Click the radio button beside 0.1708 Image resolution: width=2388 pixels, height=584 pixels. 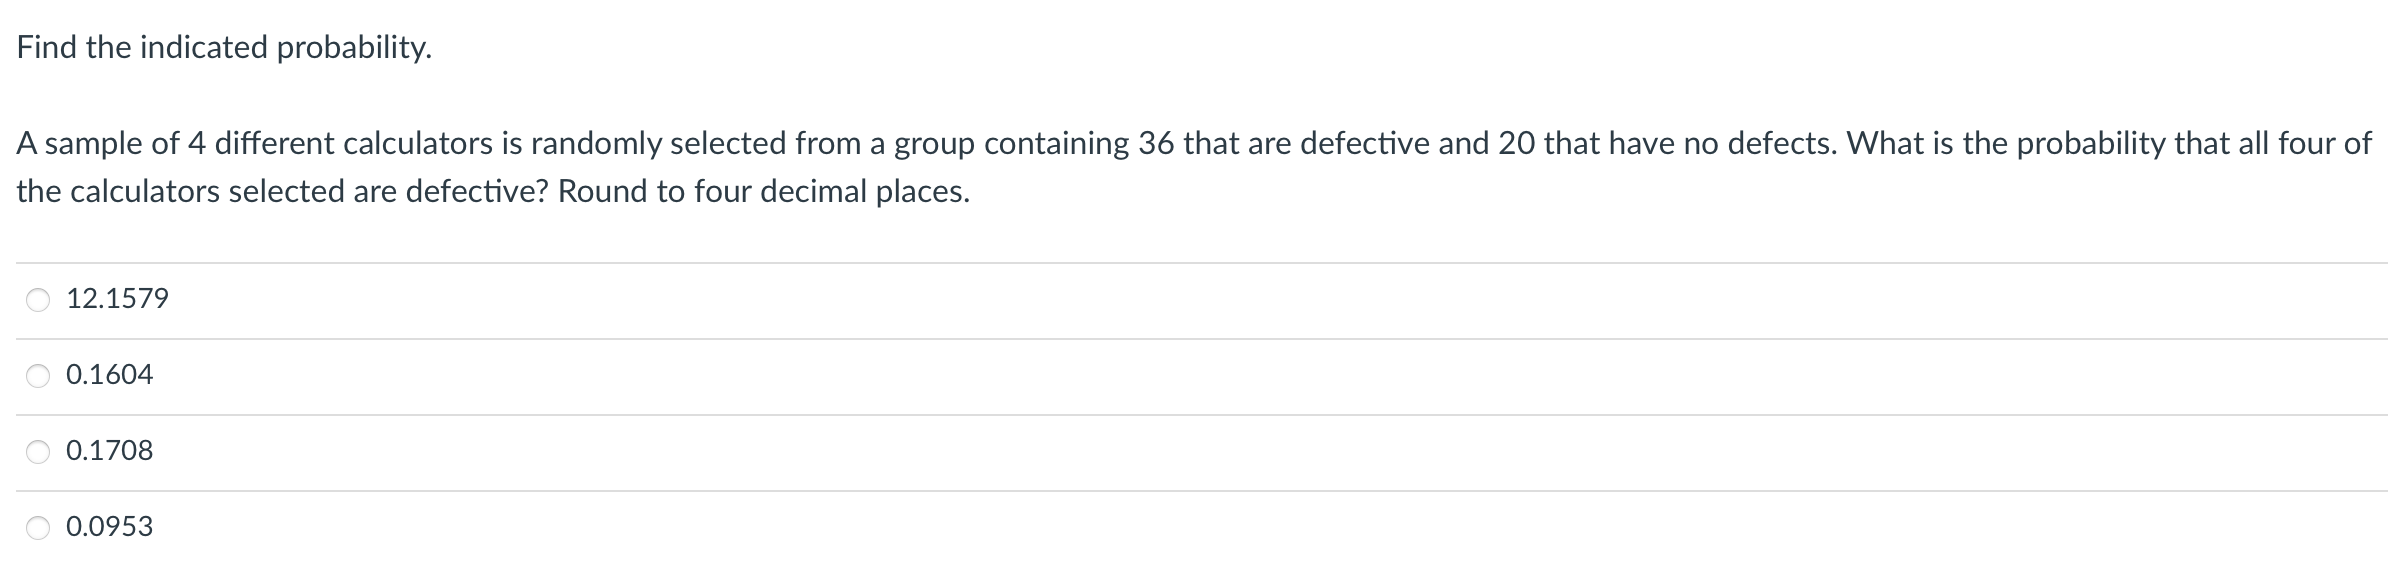[x=36, y=451]
